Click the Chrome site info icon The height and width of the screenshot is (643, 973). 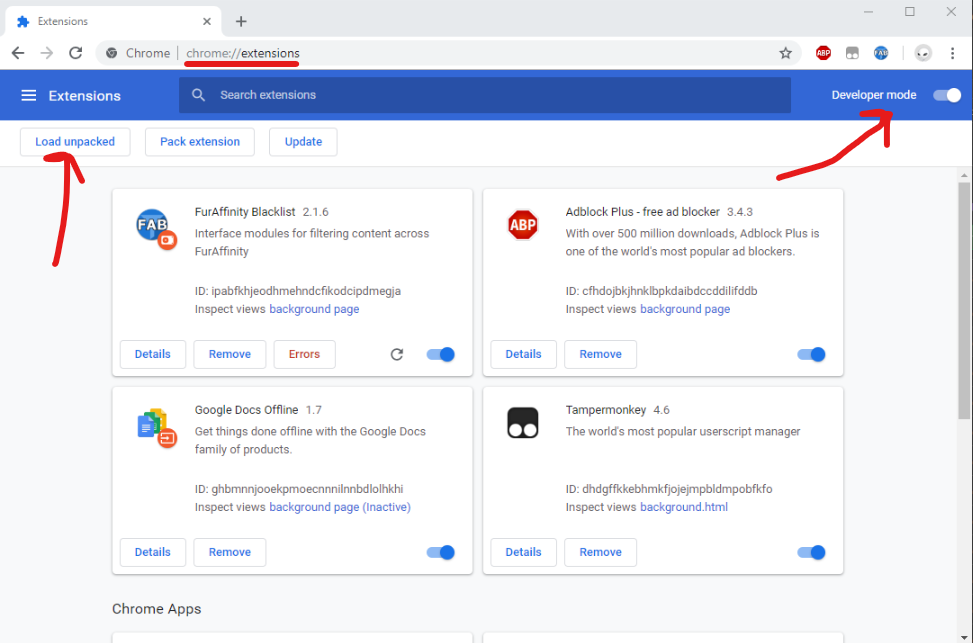tap(112, 53)
